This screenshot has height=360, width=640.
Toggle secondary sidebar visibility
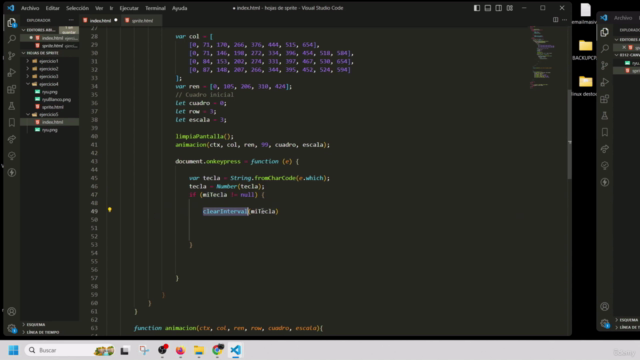498,8
